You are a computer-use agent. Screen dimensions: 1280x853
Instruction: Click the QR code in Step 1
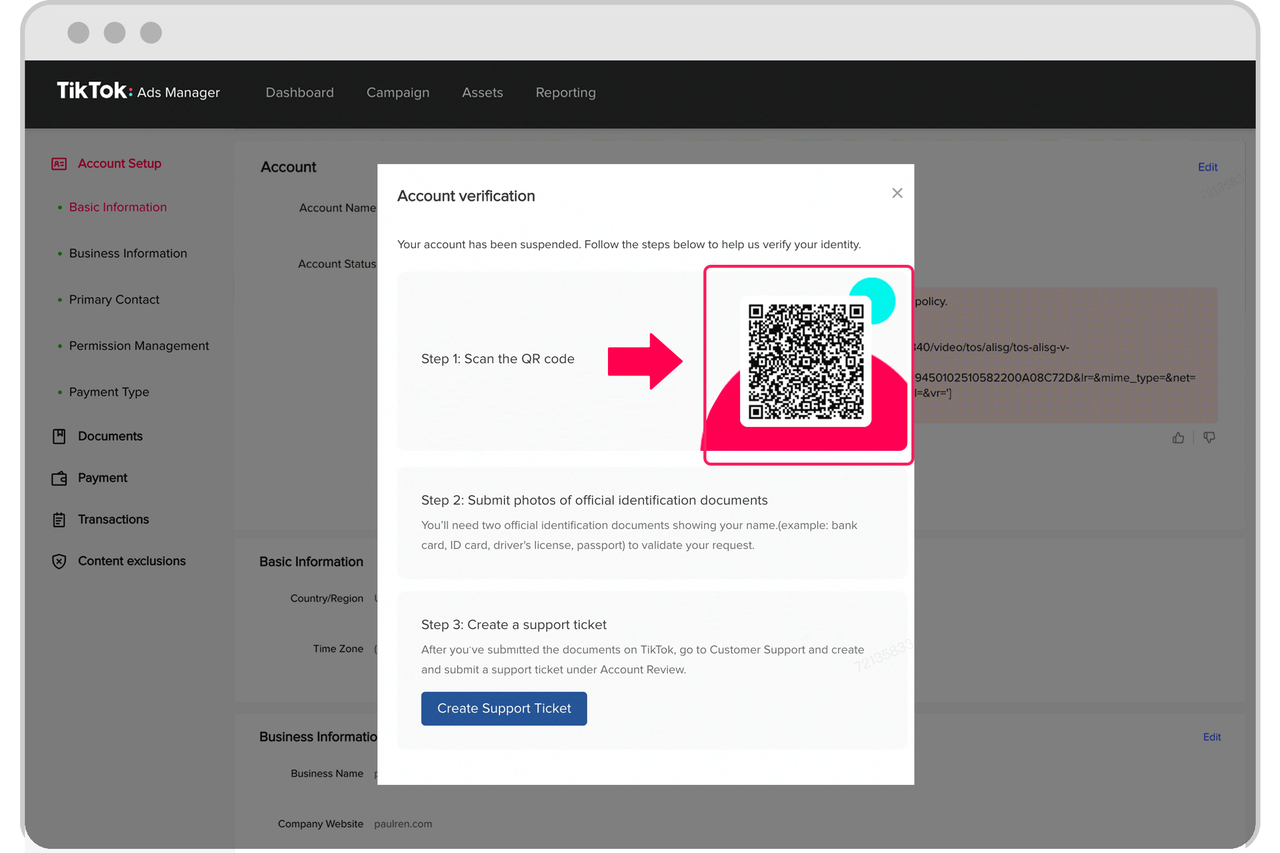[806, 362]
